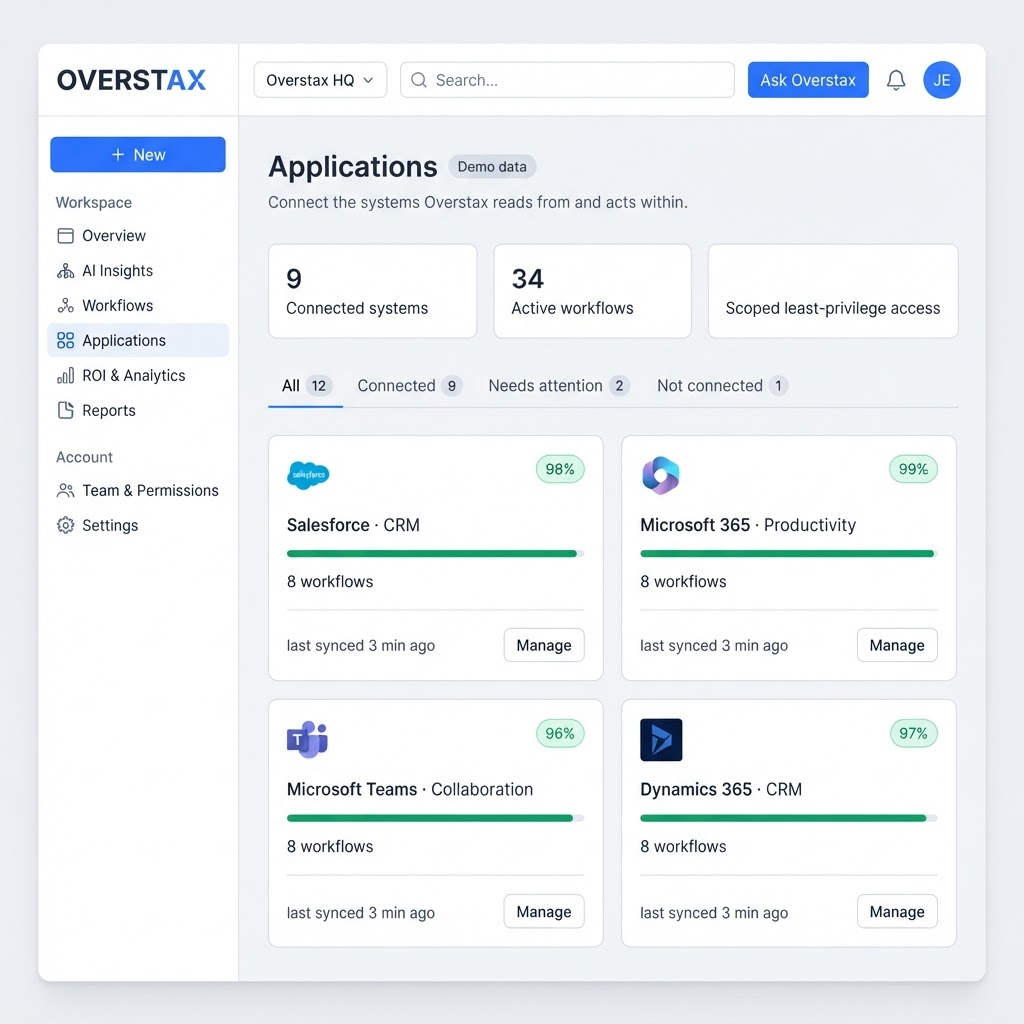Switch to the All tab
The image size is (1024, 1024).
pyautogui.click(x=306, y=386)
